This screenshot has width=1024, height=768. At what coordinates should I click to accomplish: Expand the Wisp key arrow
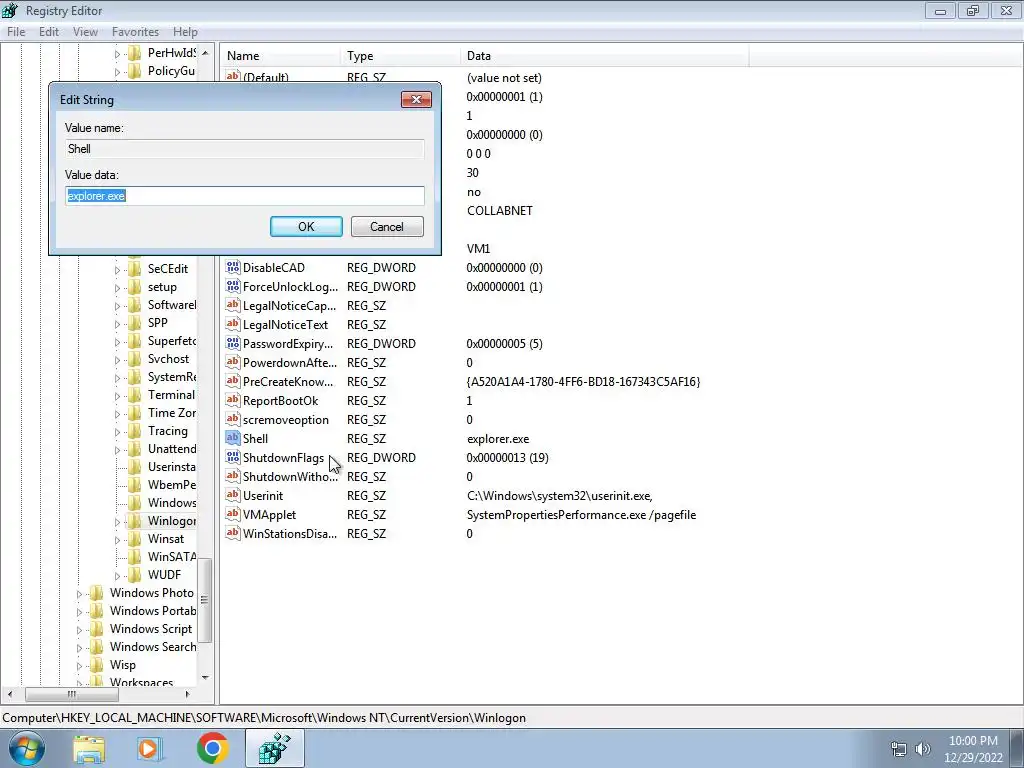(79, 665)
